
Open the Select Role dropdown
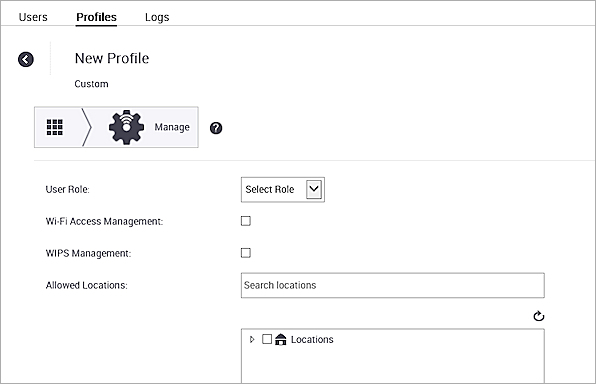click(283, 189)
